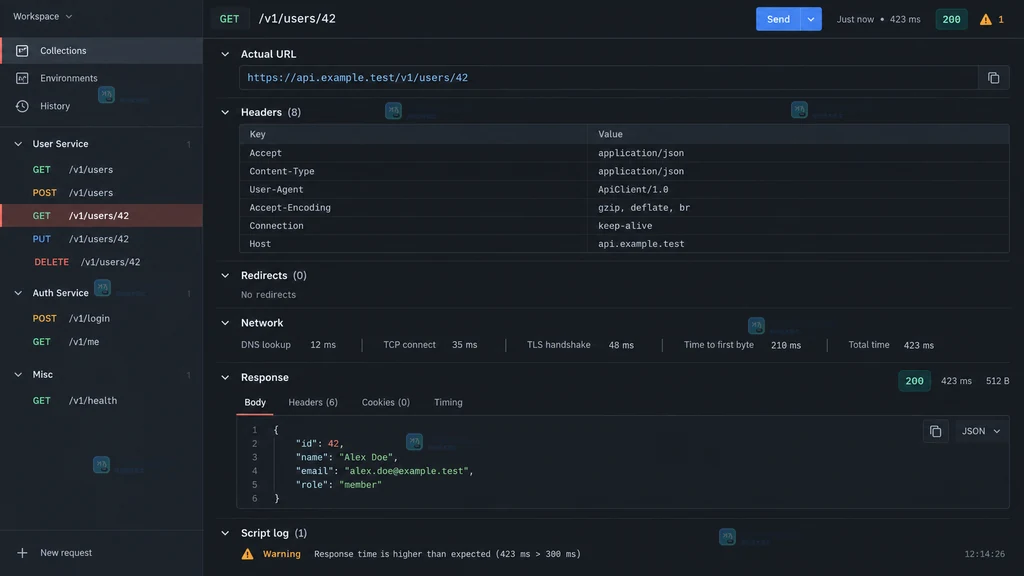Collapse the Misc collection
The width and height of the screenshot is (1024, 576).
18,374
